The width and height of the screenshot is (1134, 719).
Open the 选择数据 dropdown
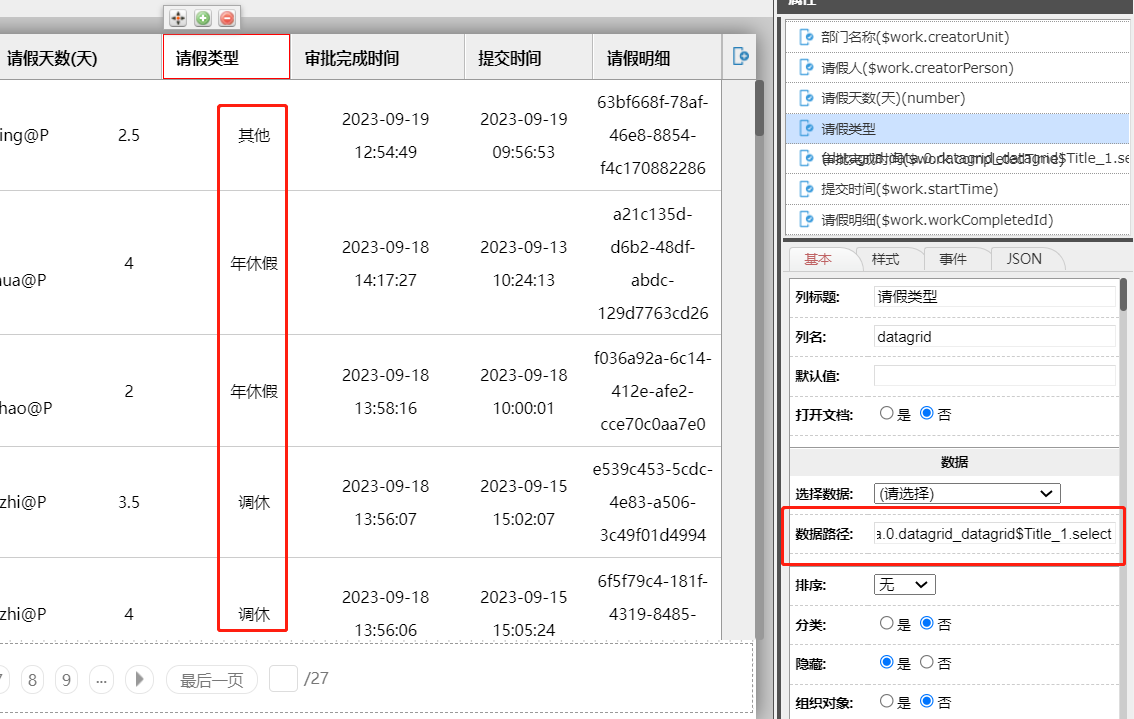pos(967,493)
